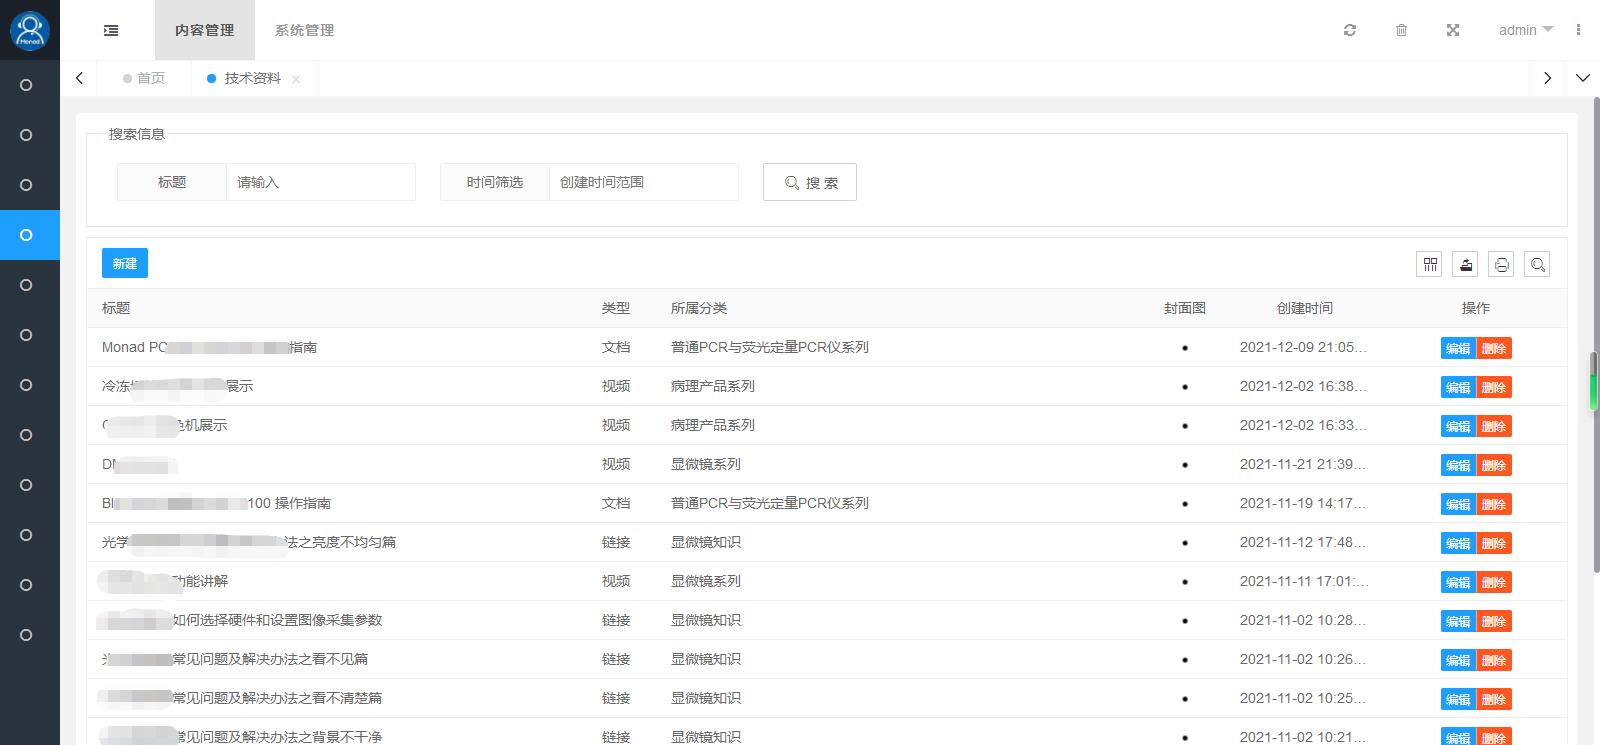
Task: Click the refresh icon in the header
Action: coord(1350,30)
